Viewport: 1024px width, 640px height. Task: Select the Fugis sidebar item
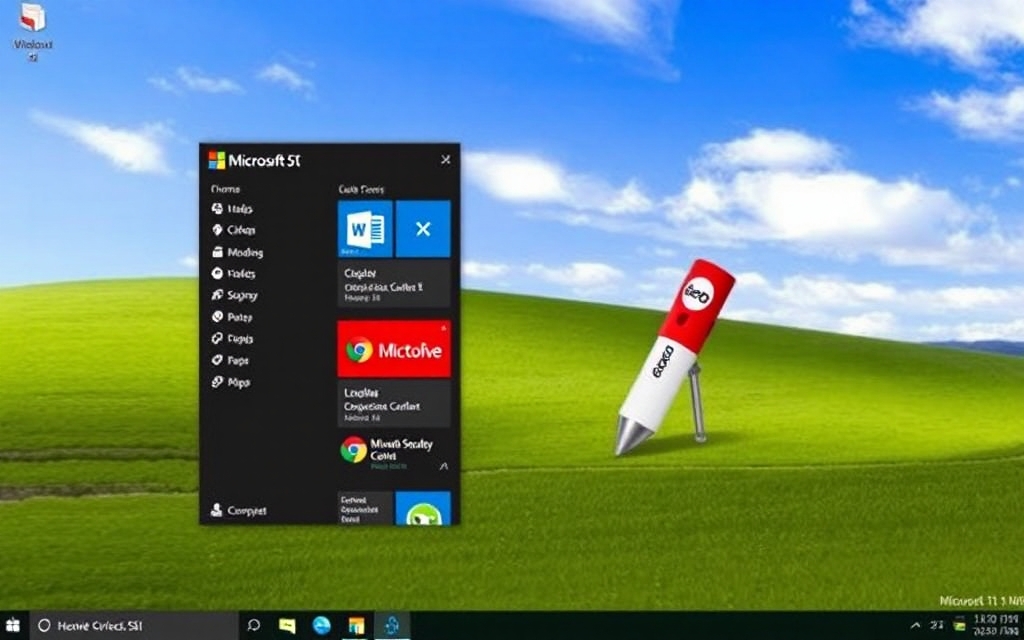(232, 338)
